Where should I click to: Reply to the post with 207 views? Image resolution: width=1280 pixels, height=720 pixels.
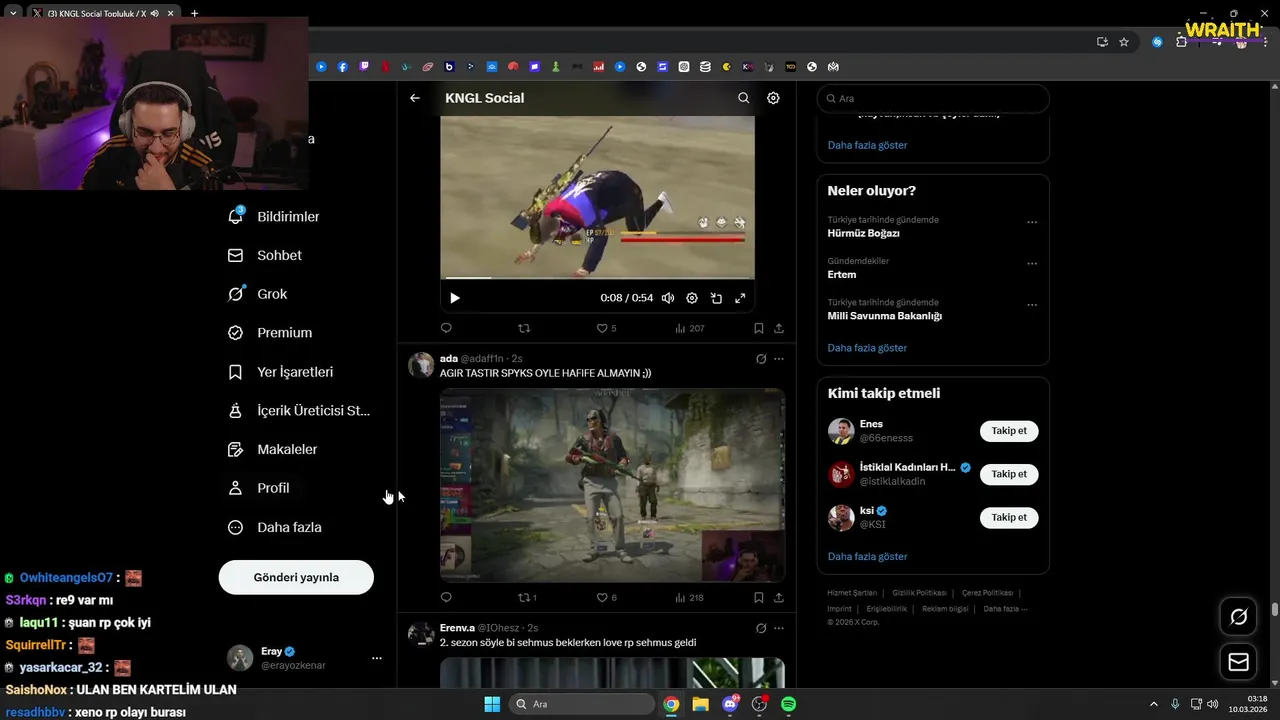pyautogui.click(x=446, y=328)
